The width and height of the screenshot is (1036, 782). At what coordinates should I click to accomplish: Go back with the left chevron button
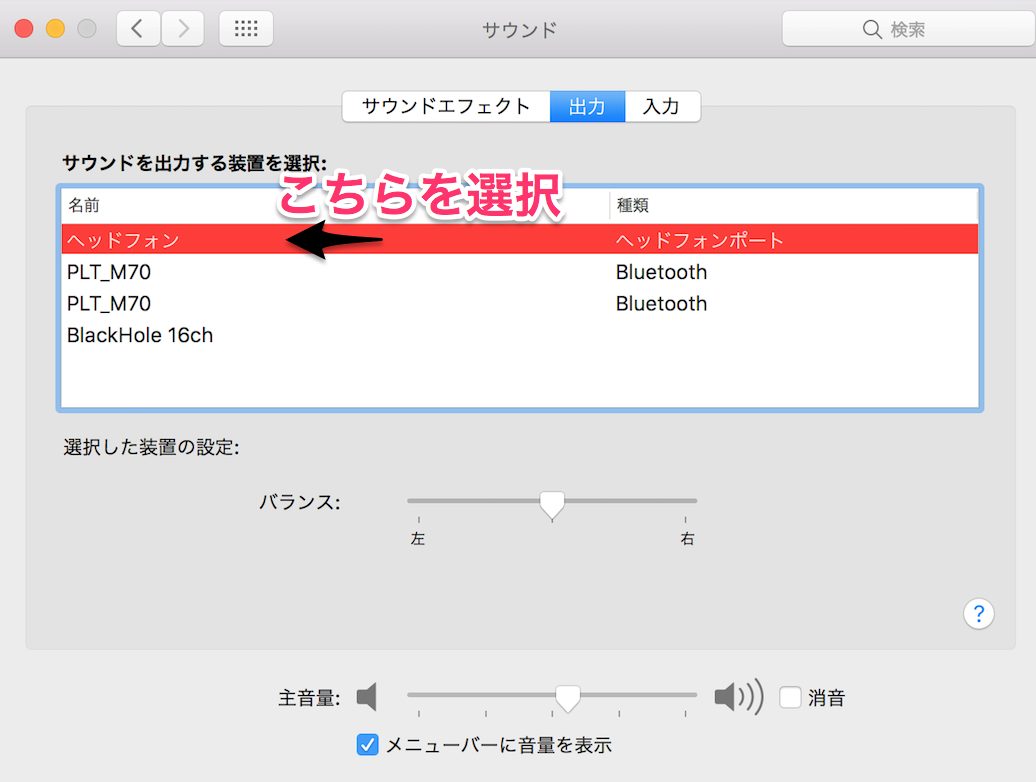[x=138, y=28]
